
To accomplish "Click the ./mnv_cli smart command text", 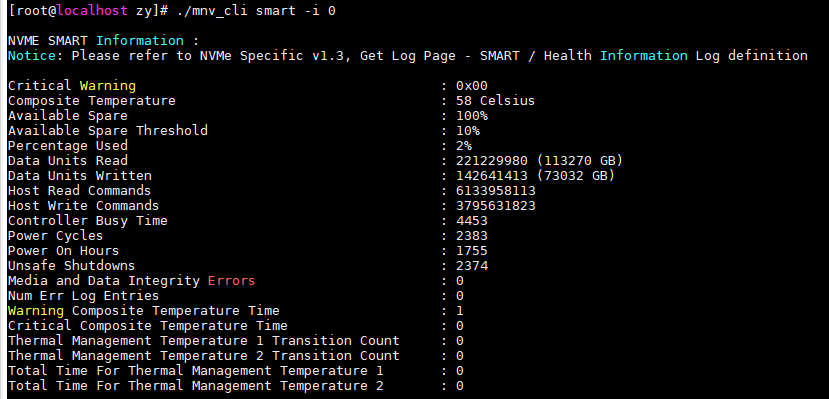I will (x=256, y=11).
